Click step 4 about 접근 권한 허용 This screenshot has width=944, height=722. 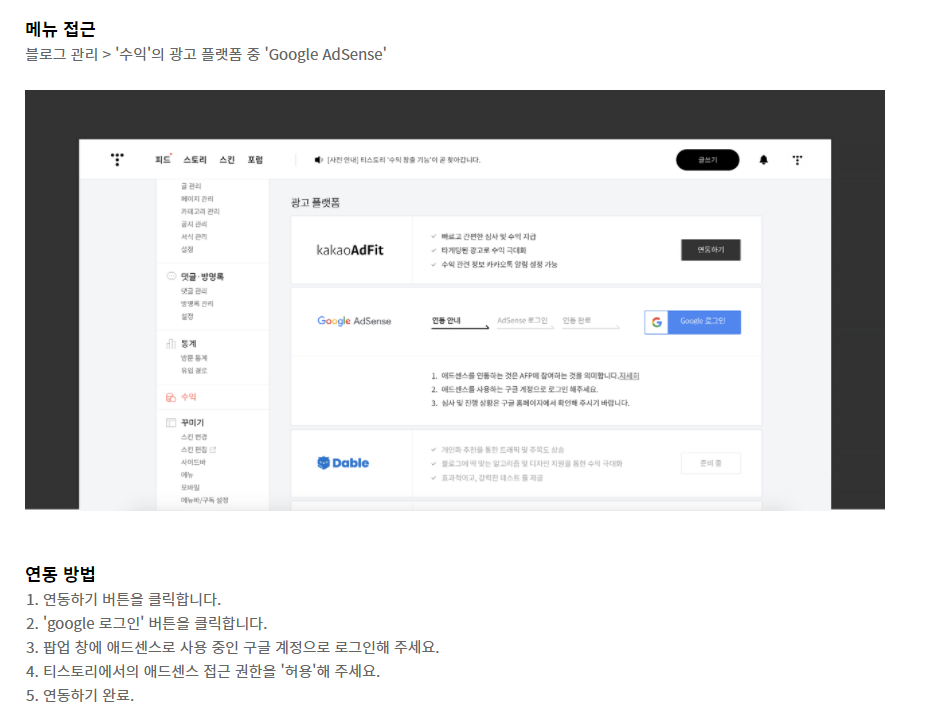pyautogui.click(x=203, y=671)
